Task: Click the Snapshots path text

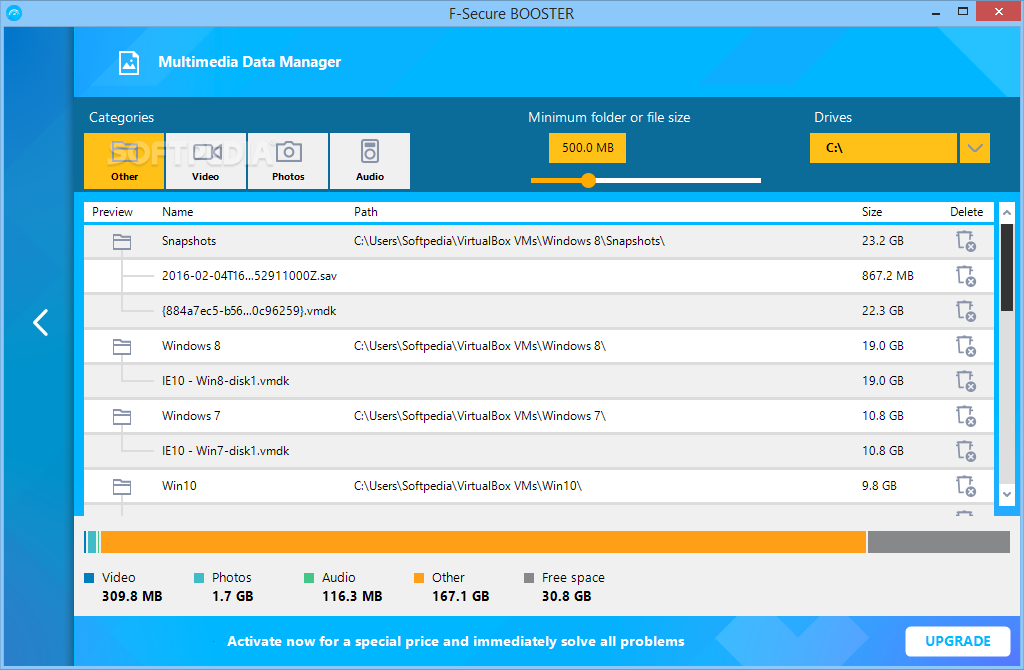Action: (x=509, y=241)
